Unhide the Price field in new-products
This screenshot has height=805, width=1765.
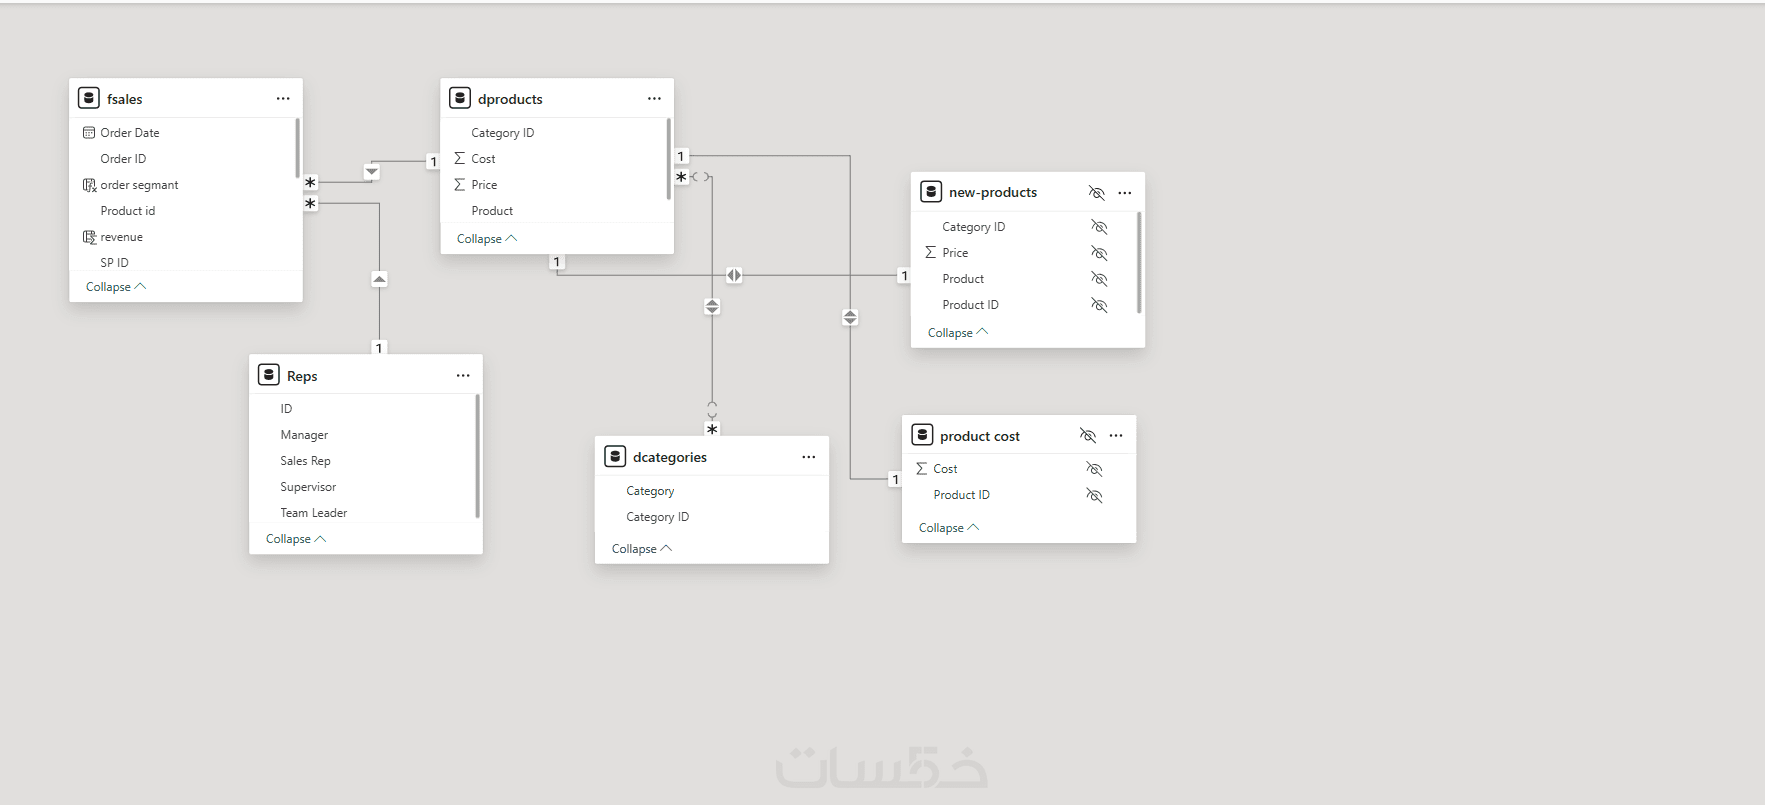1099,253
